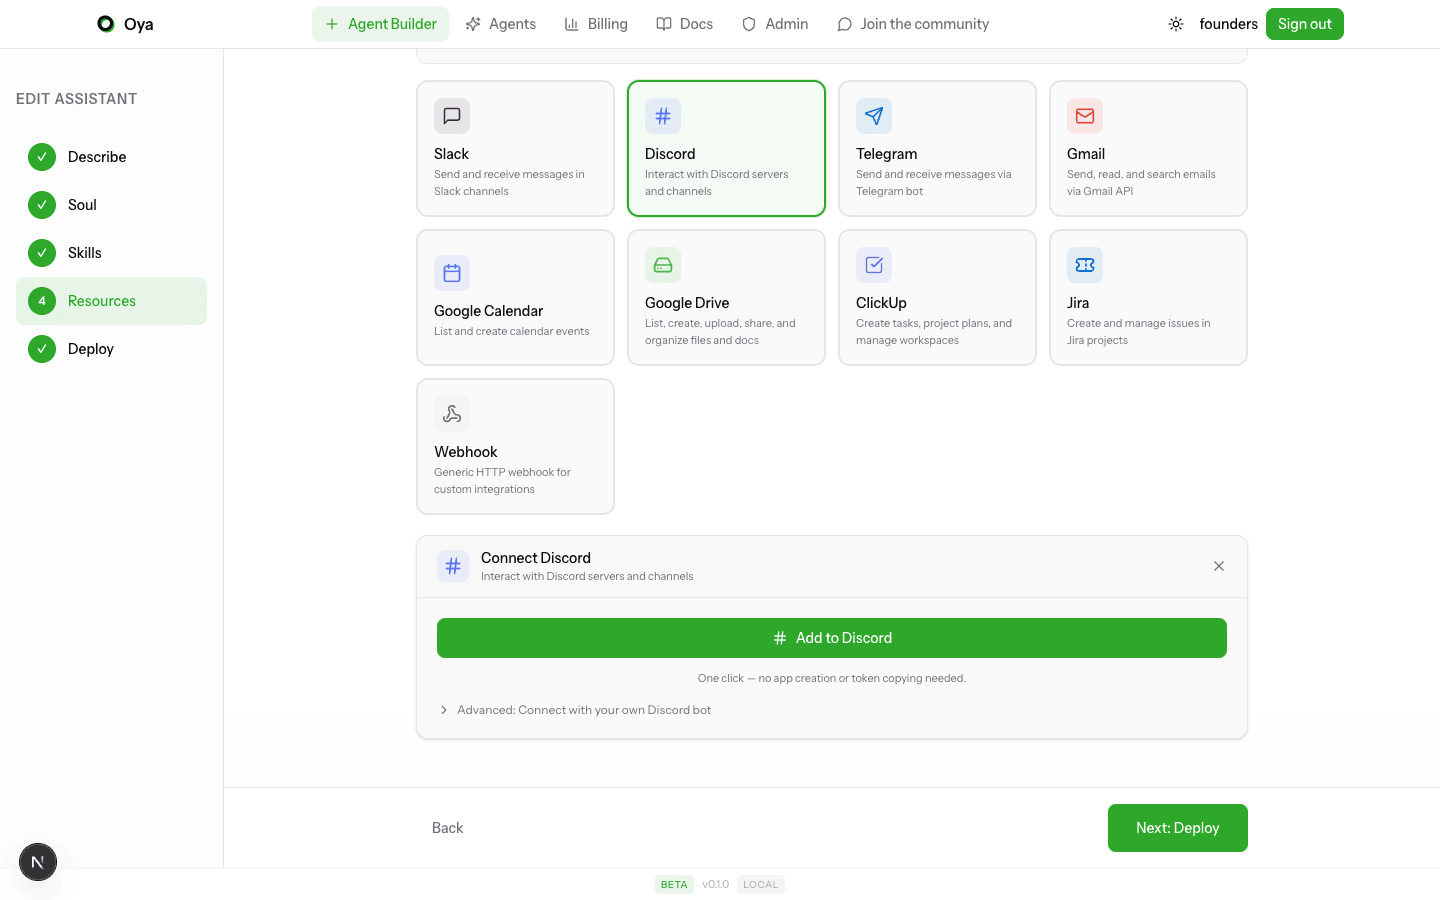
Task: Click the Telegram paper plane icon
Action: pos(873,115)
